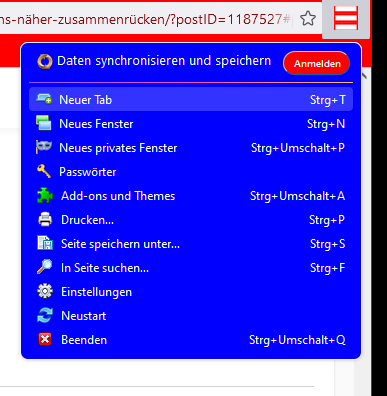The width and height of the screenshot is (387, 396).
Task: Click the red X Beenden icon
Action: click(x=45, y=339)
